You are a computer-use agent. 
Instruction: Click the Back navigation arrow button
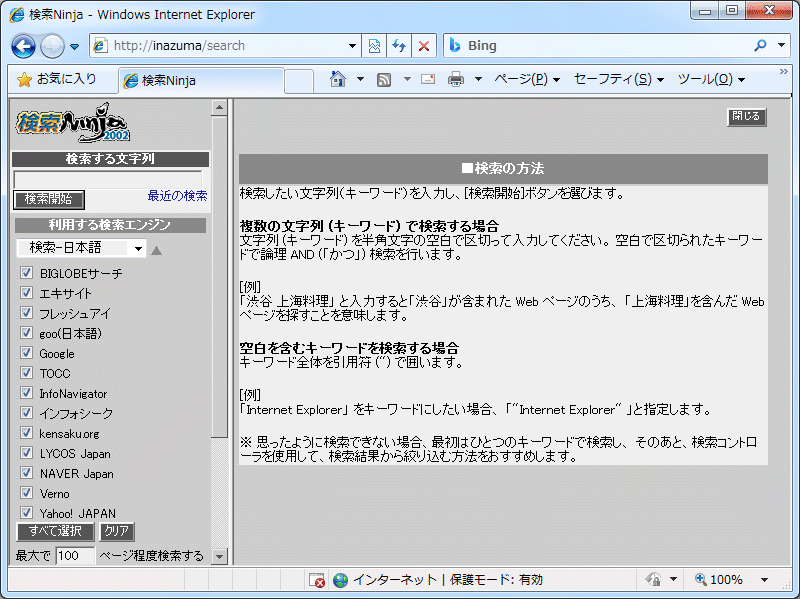point(24,46)
